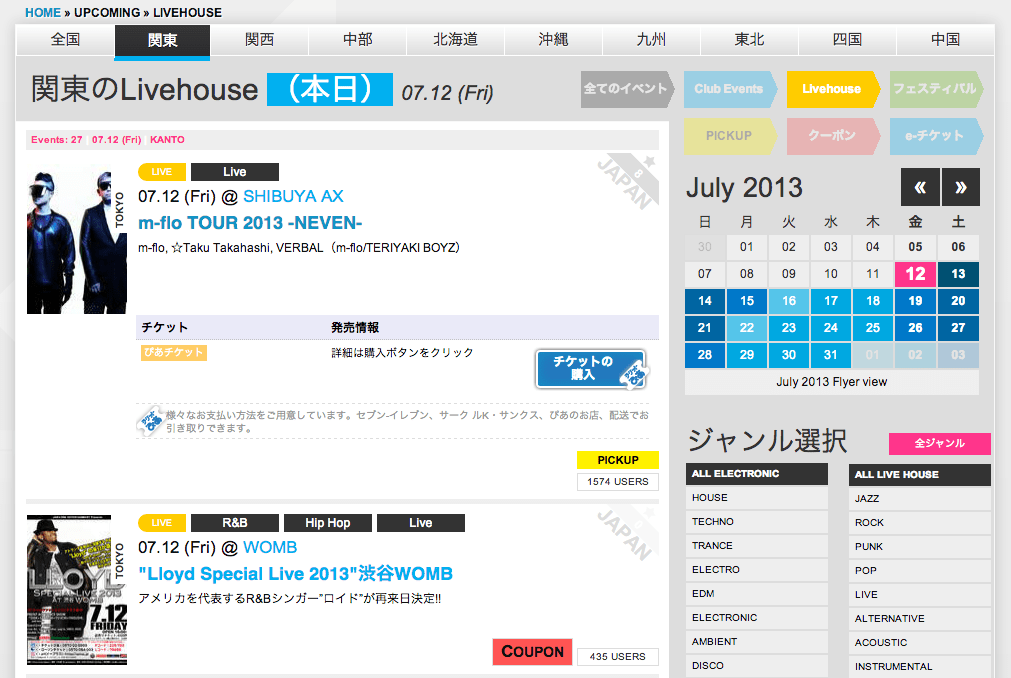Filter by クーポン category
The width and height of the screenshot is (1011, 678).
pyautogui.click(x=833, y=136)
